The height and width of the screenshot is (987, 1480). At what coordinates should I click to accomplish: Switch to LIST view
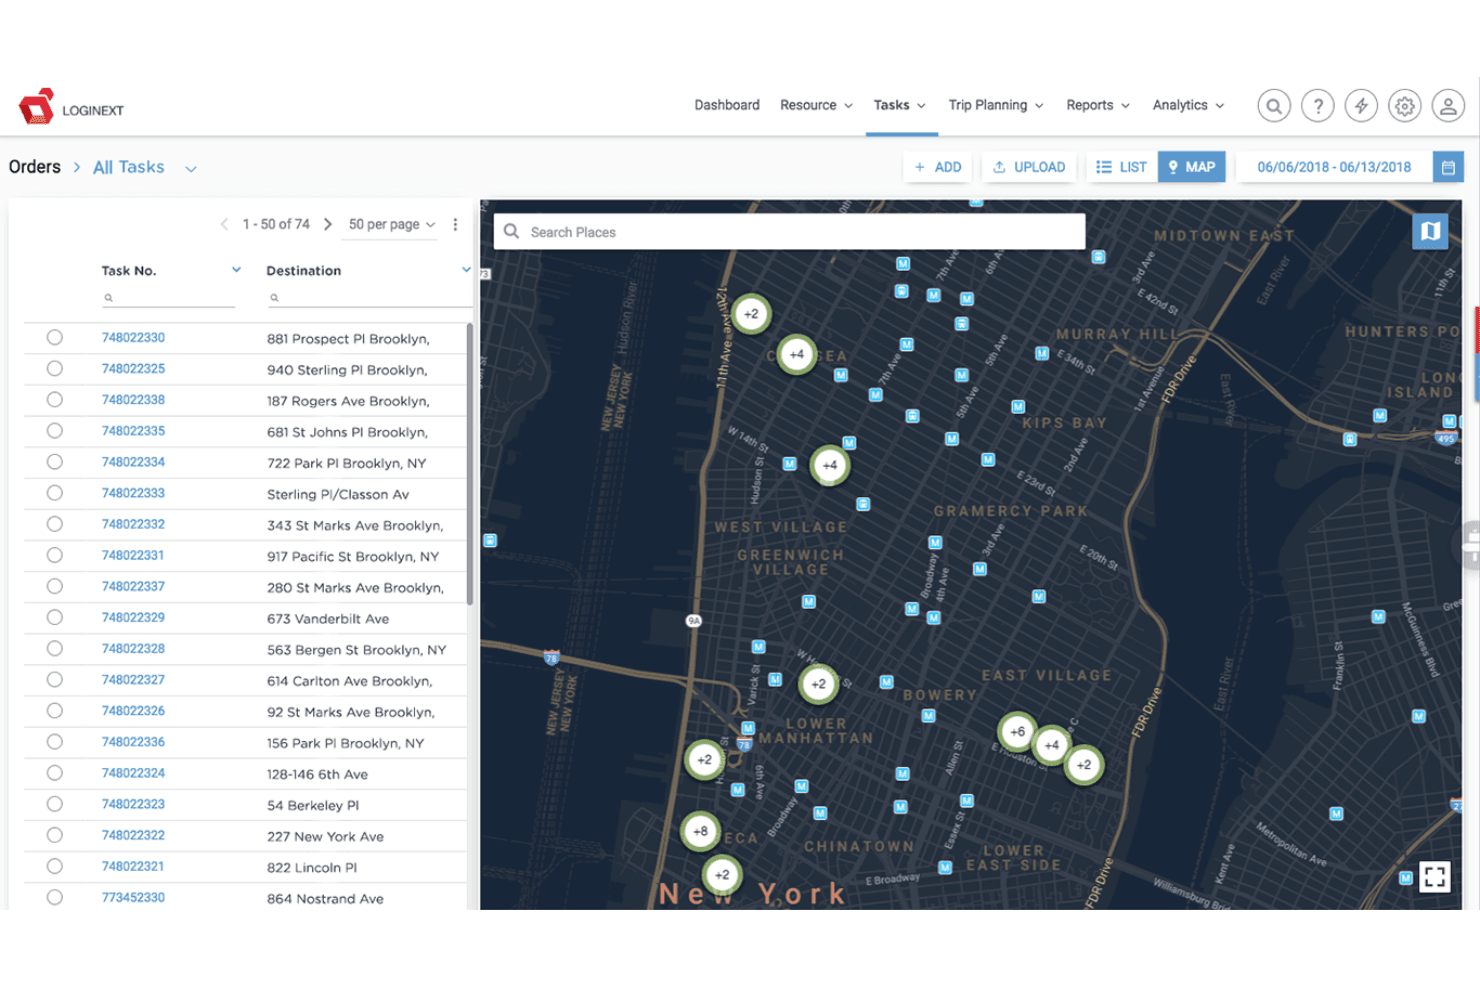pos(1122,167)
